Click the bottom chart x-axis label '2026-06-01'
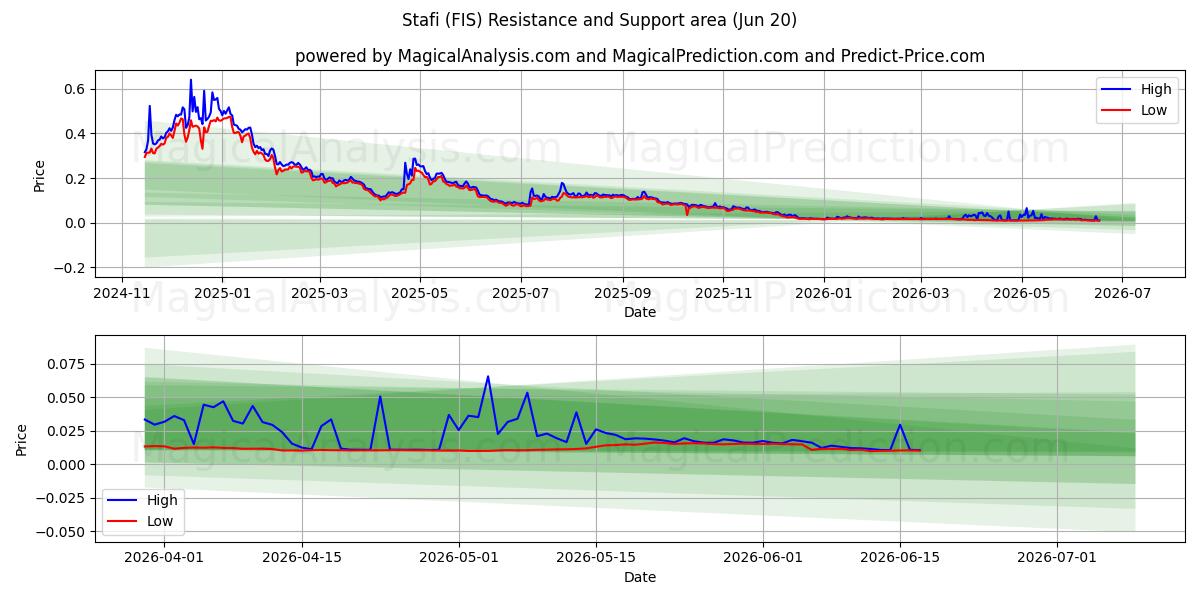Image resolution: width=1200 pixels, height=600 pixels. [763, 558]
